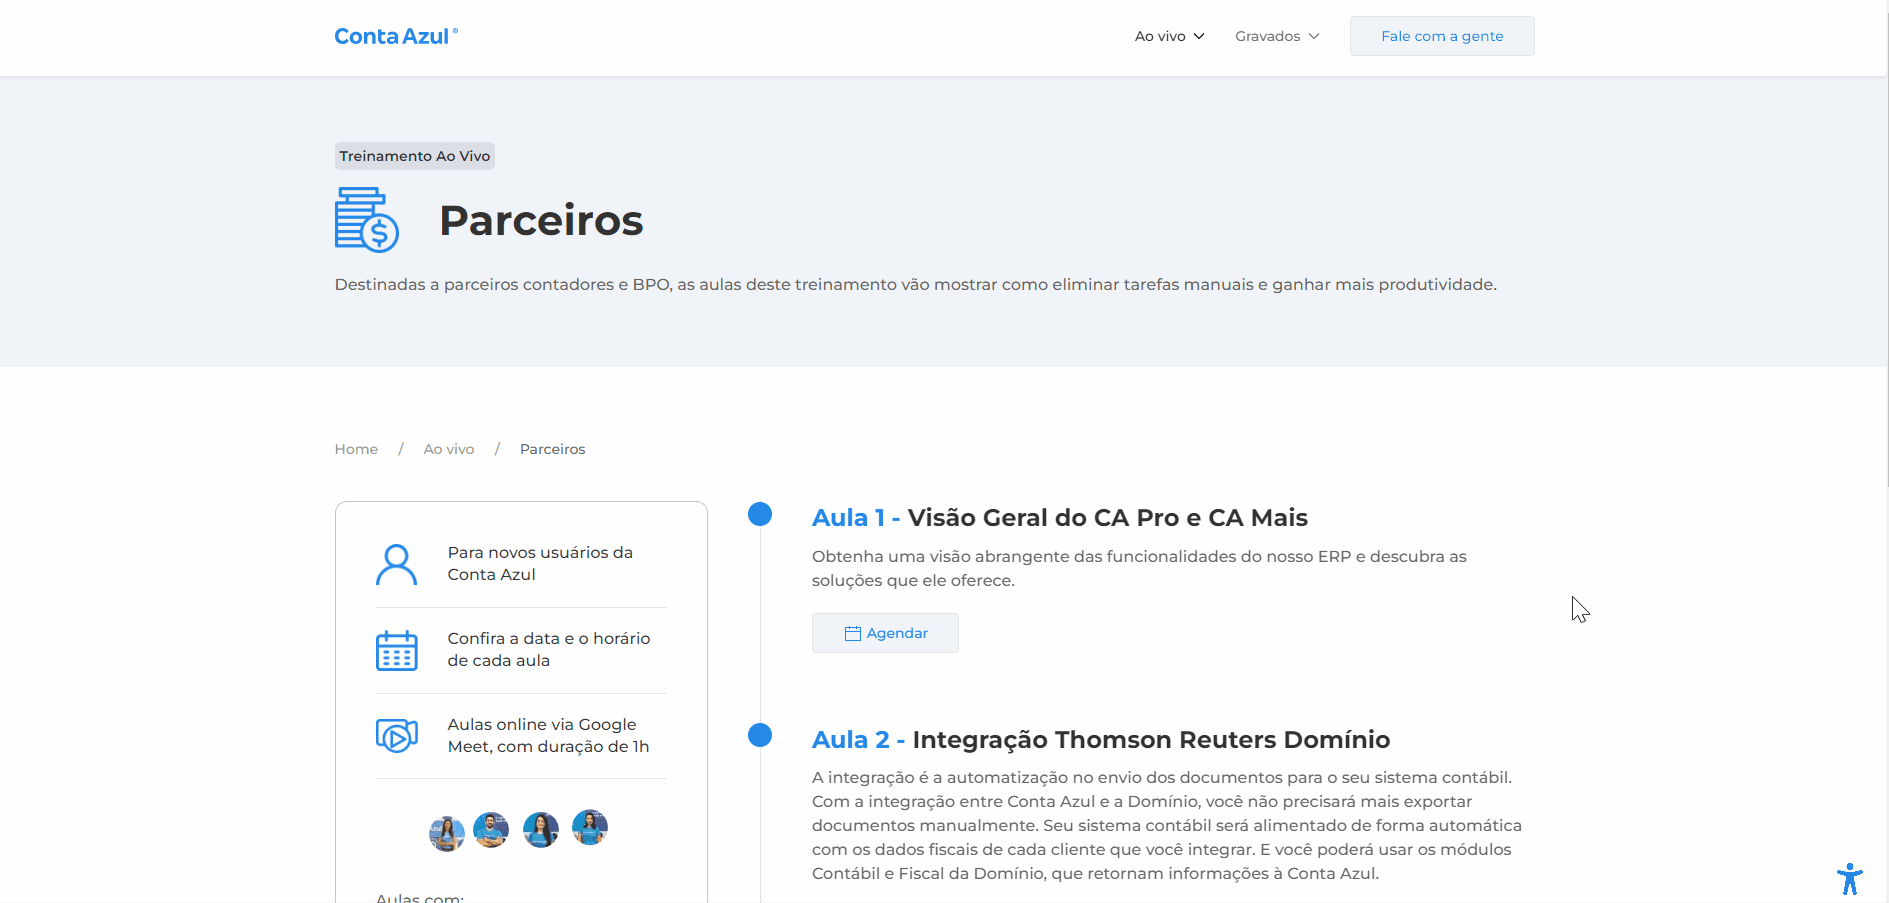
Task: Select the Parceiros breadcrumb
Action: [x=553, y=449]
